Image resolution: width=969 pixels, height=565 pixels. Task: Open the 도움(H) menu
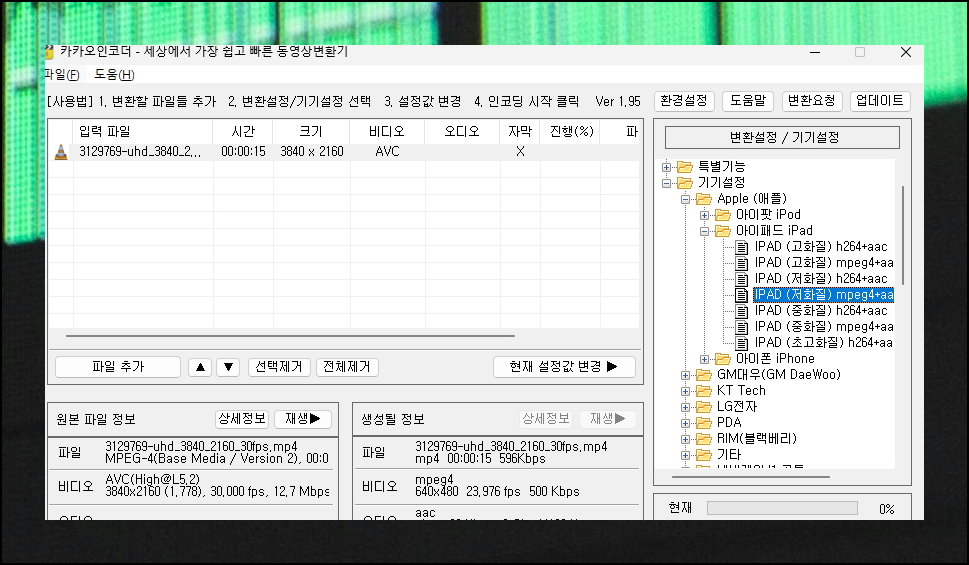(114, 75)
